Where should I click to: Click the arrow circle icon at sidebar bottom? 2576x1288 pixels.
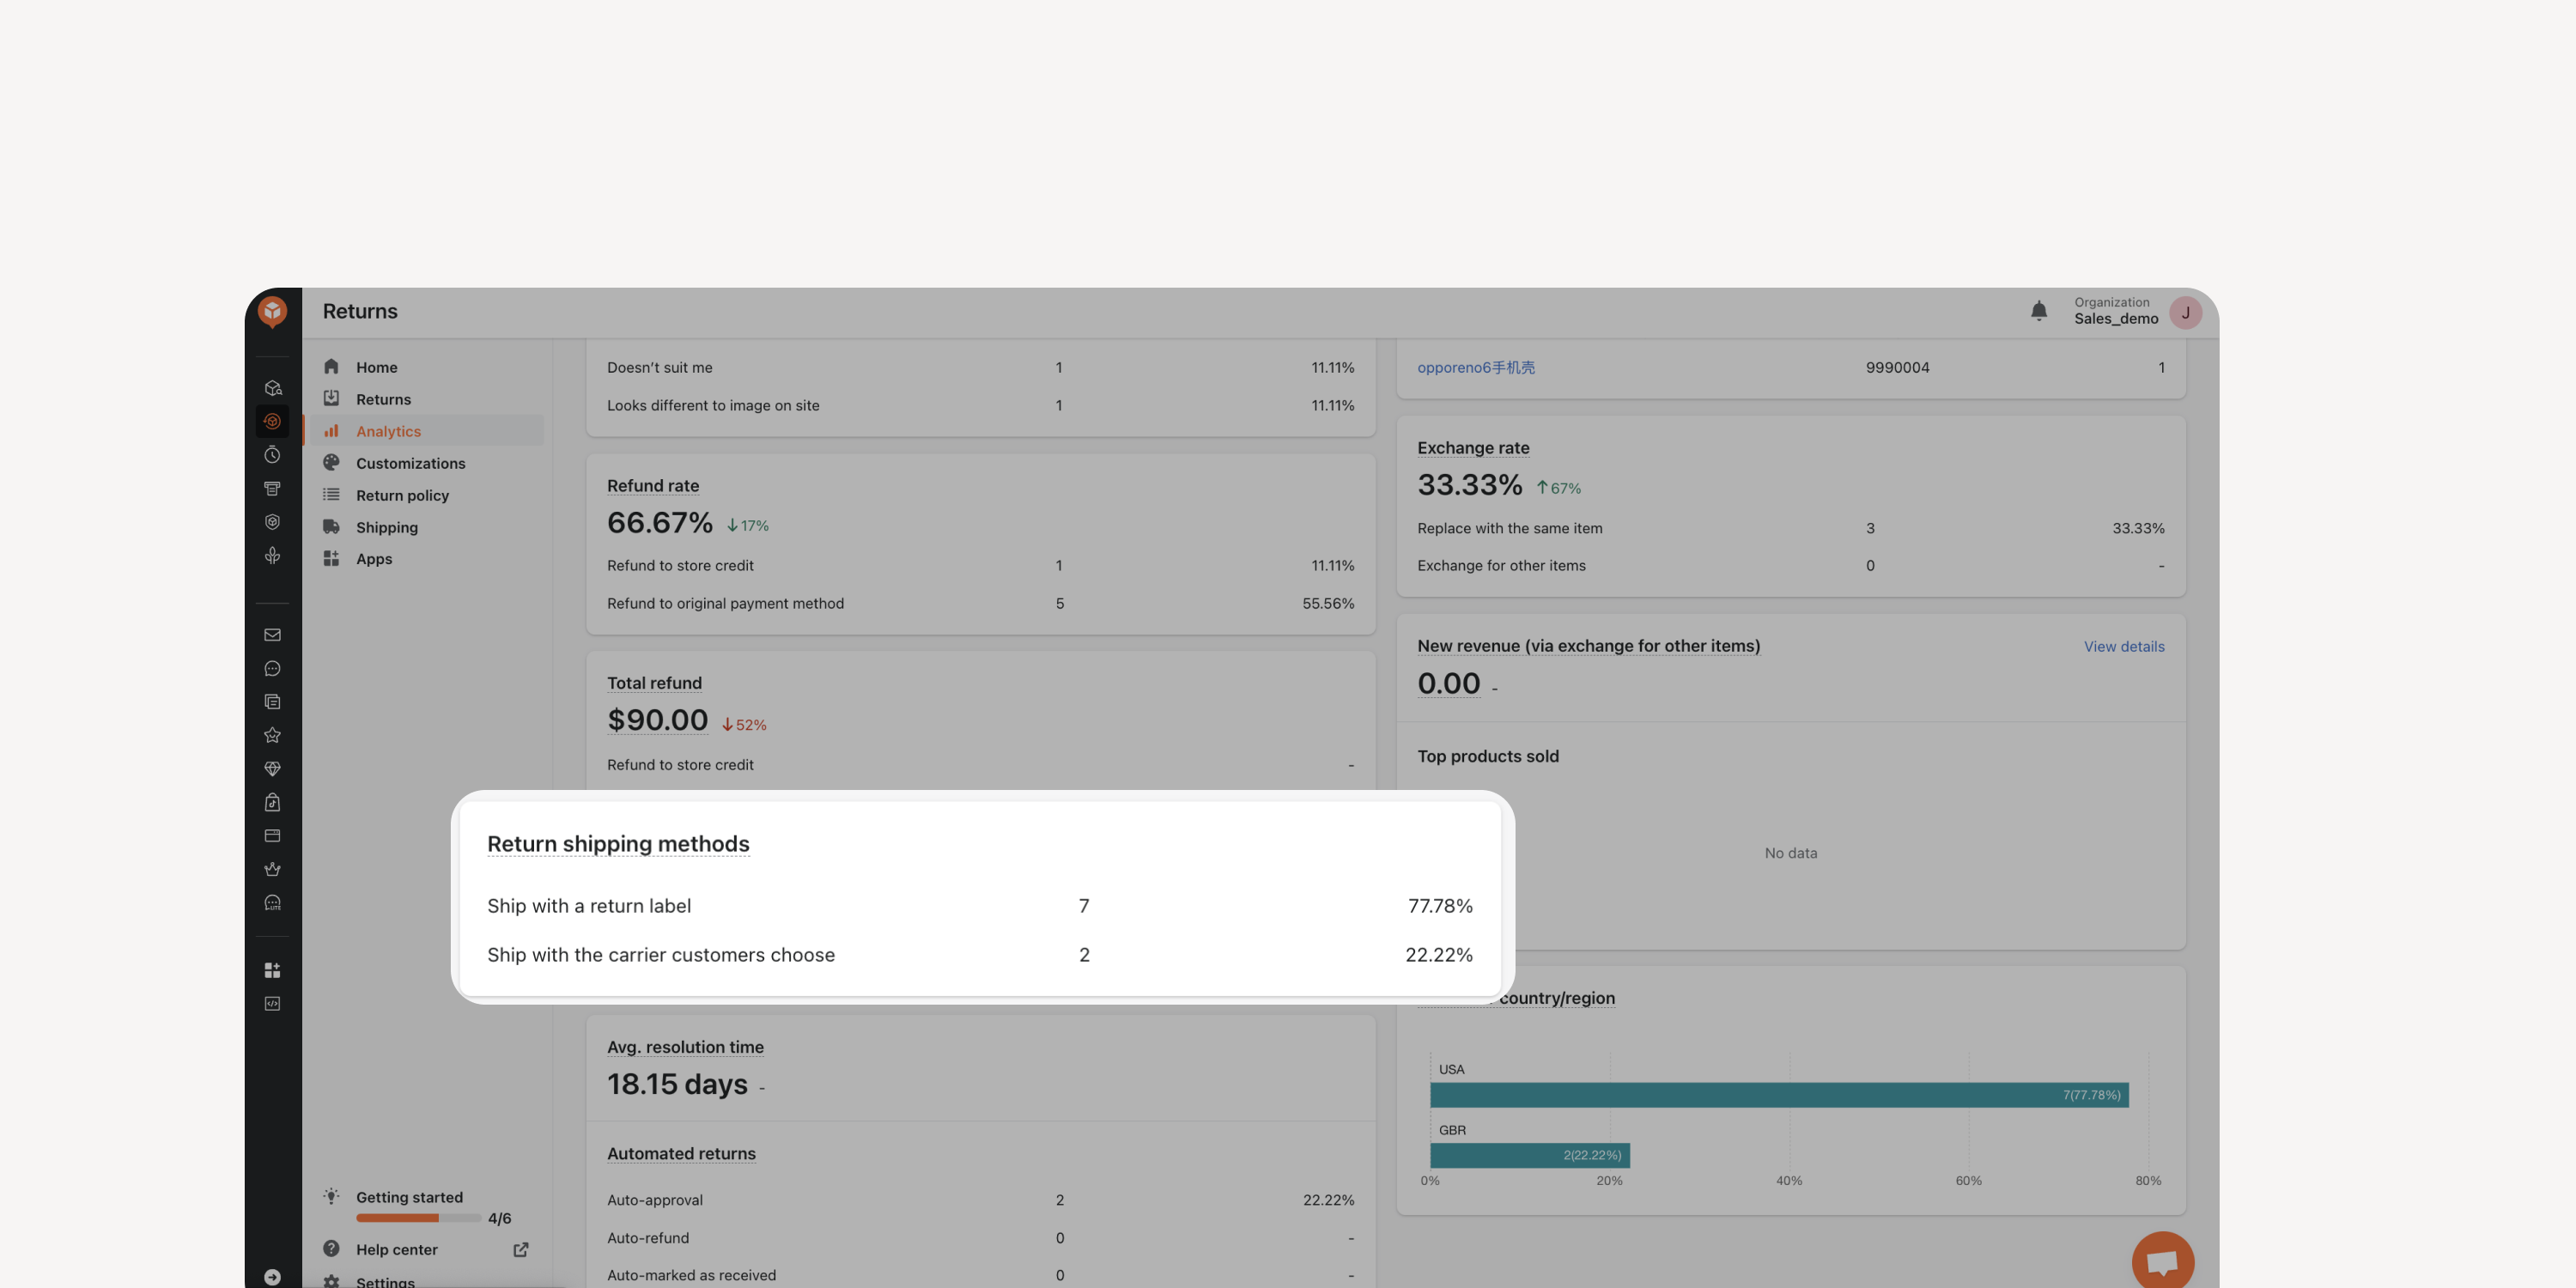(272, 1277)
